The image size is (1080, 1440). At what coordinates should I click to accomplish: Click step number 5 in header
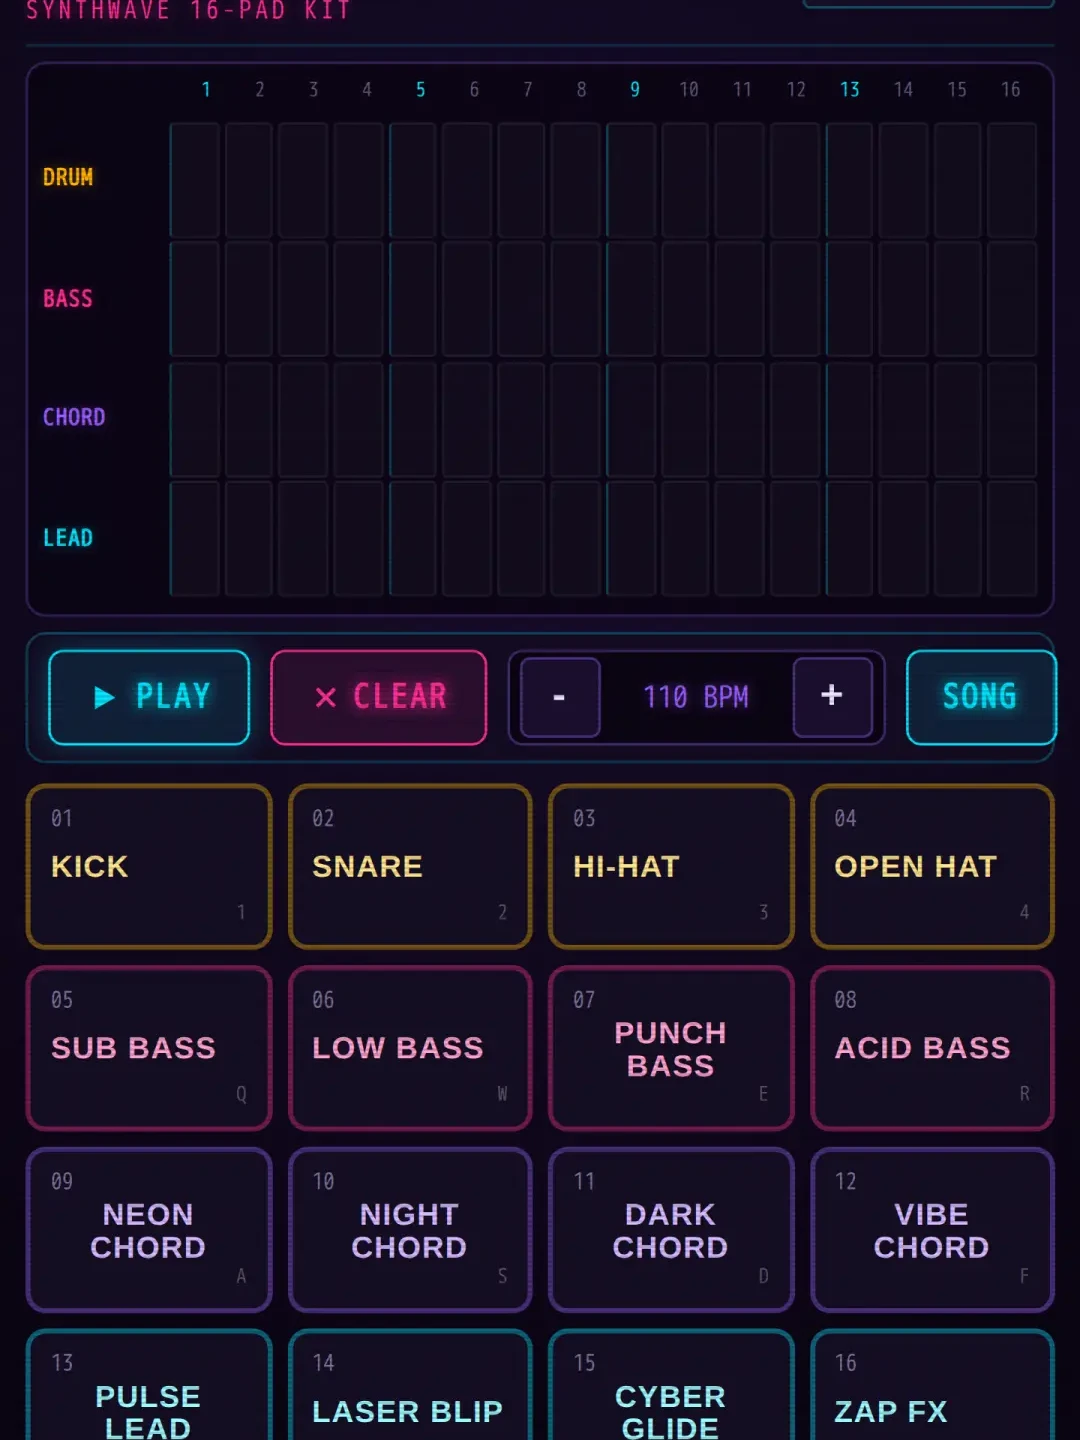[421, 90]
